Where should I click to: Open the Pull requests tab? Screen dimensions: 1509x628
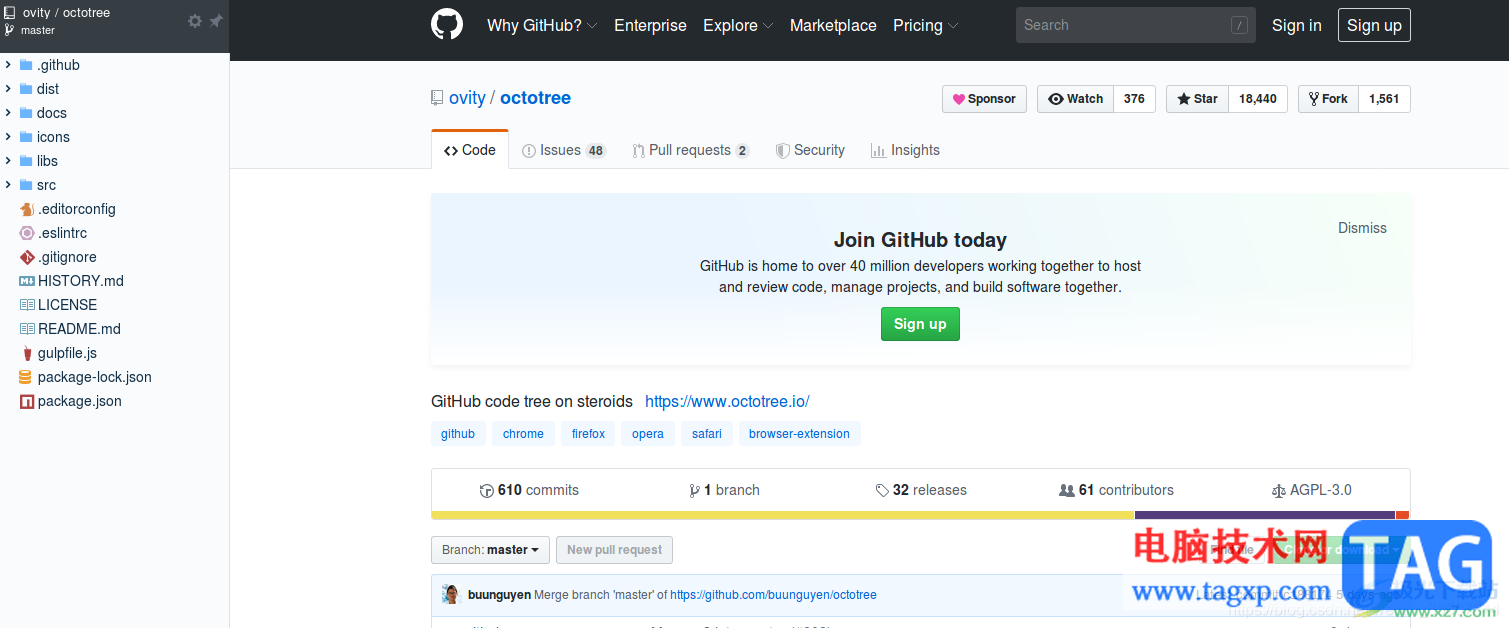690,150
